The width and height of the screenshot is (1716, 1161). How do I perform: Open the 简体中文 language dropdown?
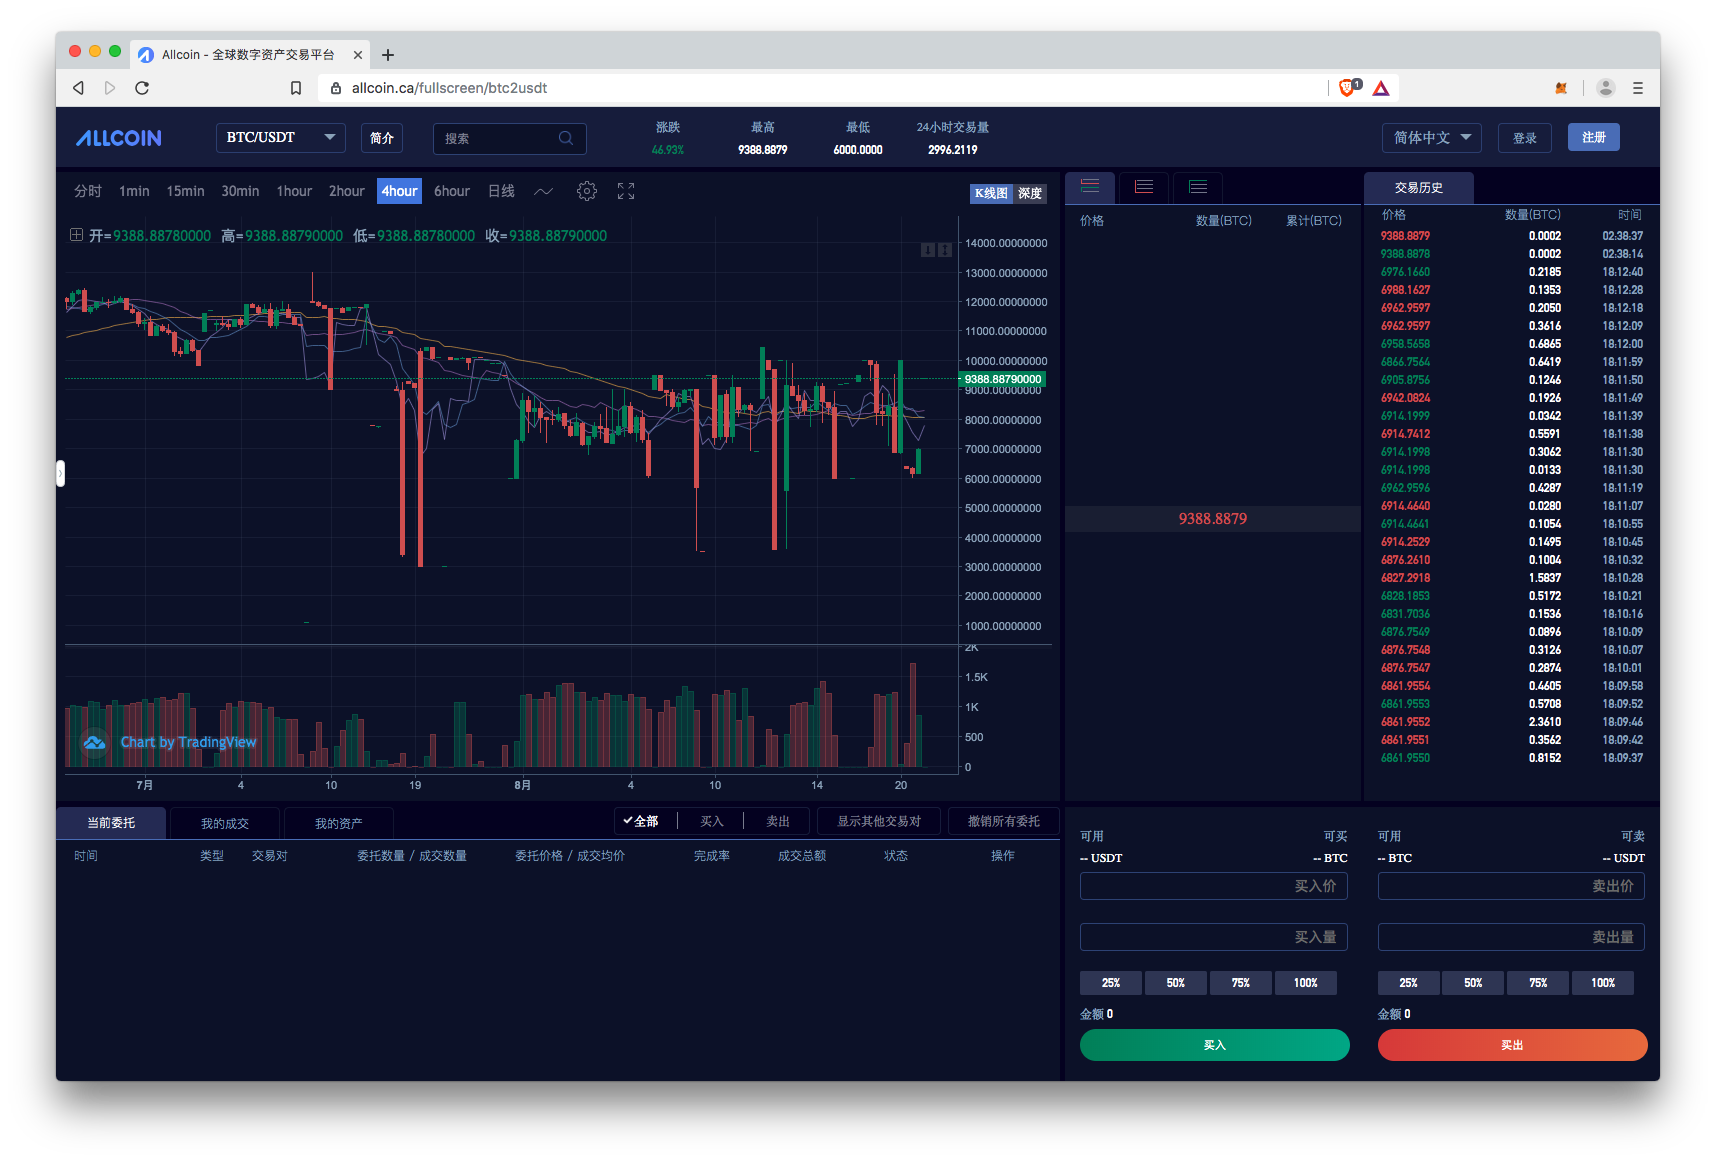tap(1432, 138)
